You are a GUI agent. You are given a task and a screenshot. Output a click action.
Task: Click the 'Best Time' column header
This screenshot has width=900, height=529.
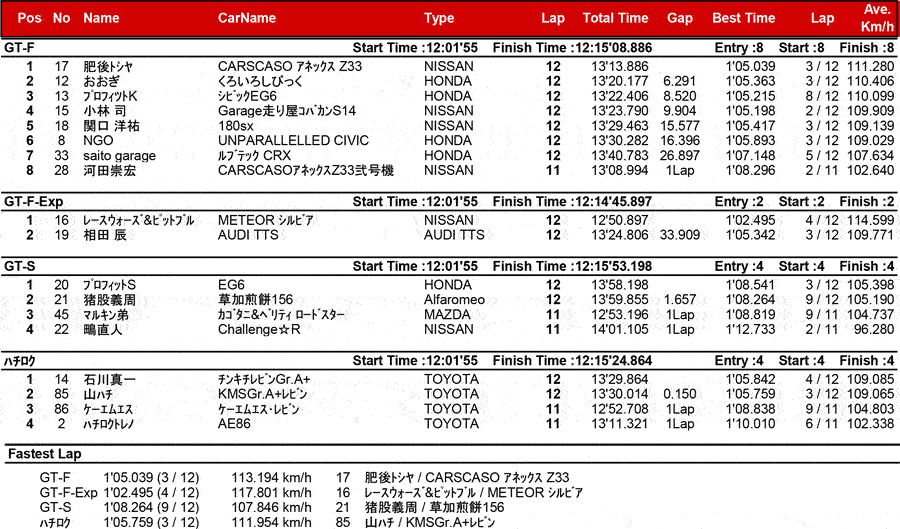coord(743,18)
